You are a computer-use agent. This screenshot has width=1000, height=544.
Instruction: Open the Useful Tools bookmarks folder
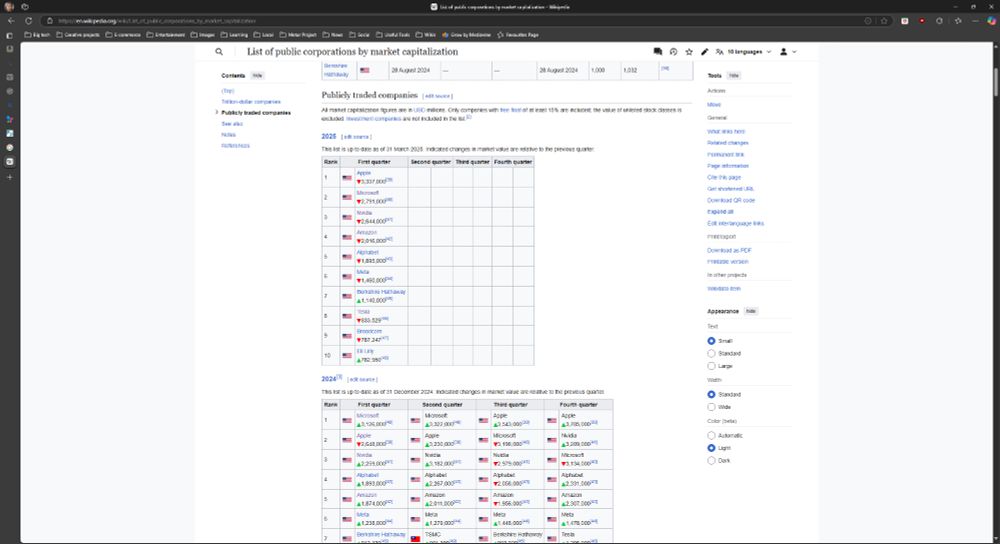[x=393, y=35]
